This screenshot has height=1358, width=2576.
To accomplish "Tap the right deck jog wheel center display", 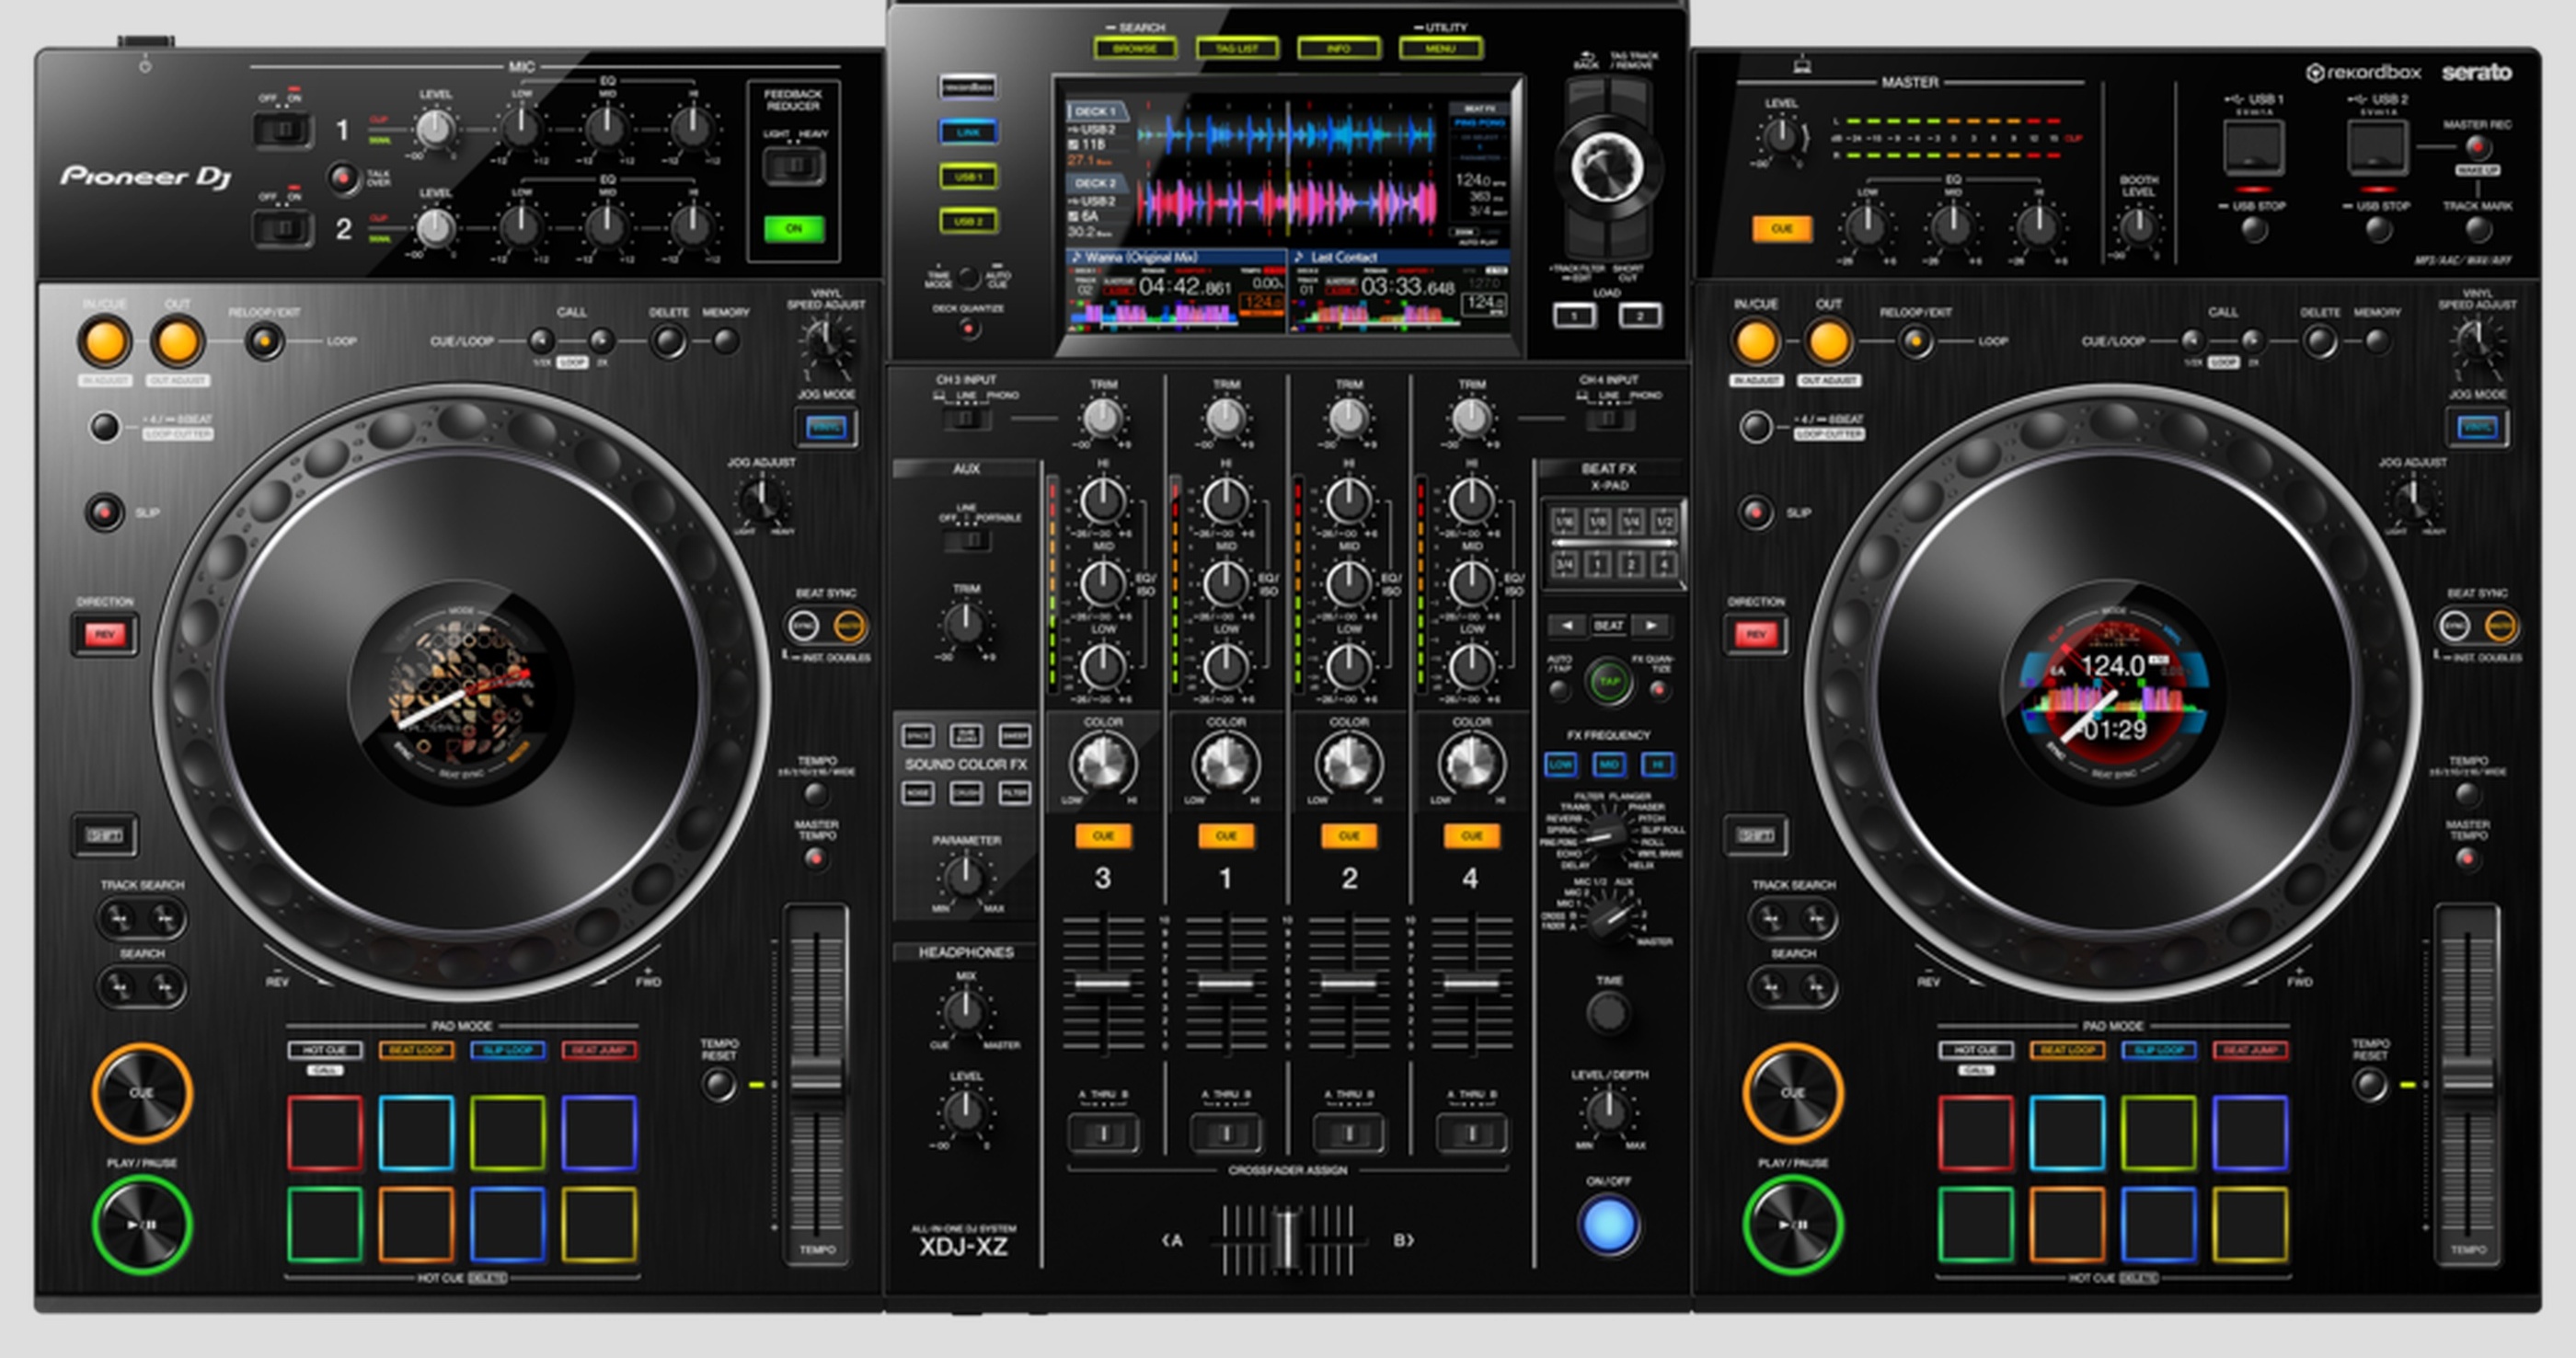I will pos(2113,693).
